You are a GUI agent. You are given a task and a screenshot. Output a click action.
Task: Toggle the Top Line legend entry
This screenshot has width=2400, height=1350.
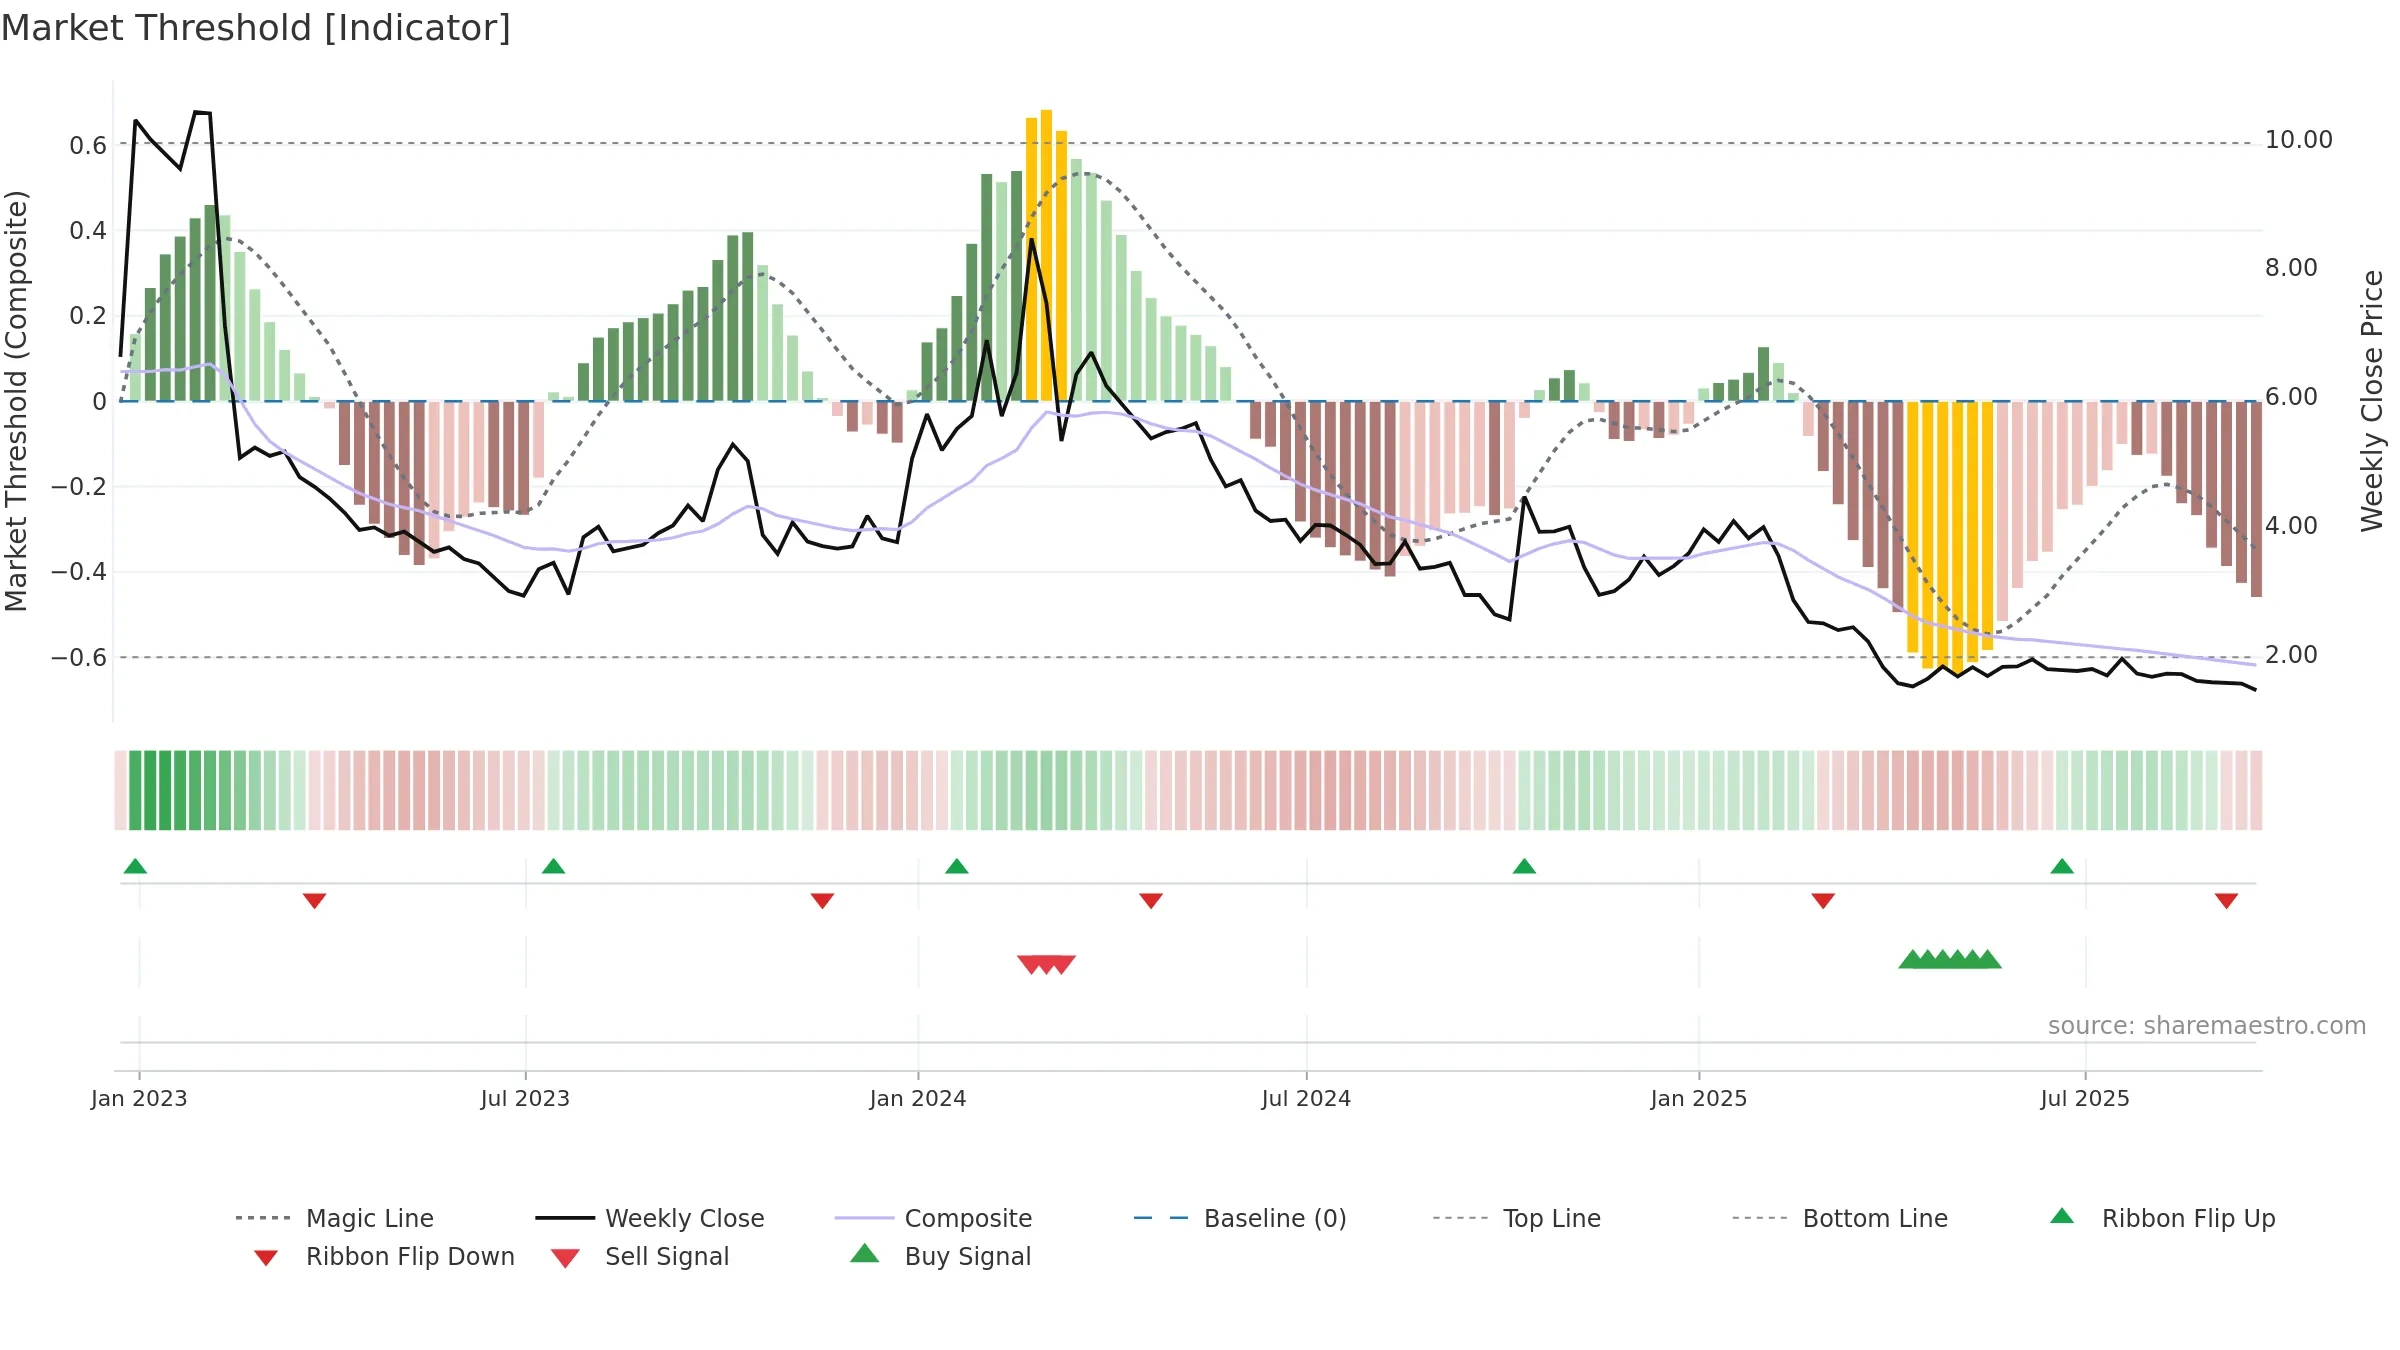[1517, 1218]
